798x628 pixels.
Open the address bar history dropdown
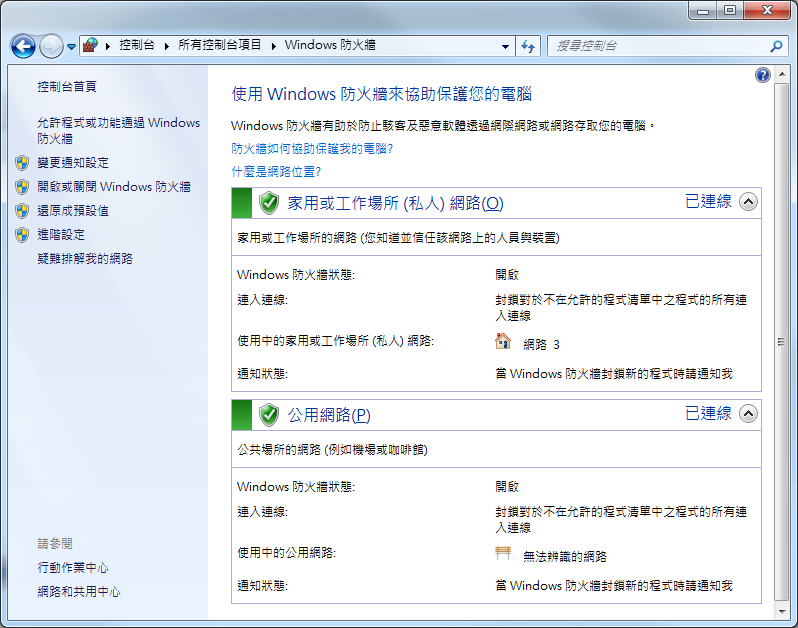pyautogui.click(x=505, y=46)
